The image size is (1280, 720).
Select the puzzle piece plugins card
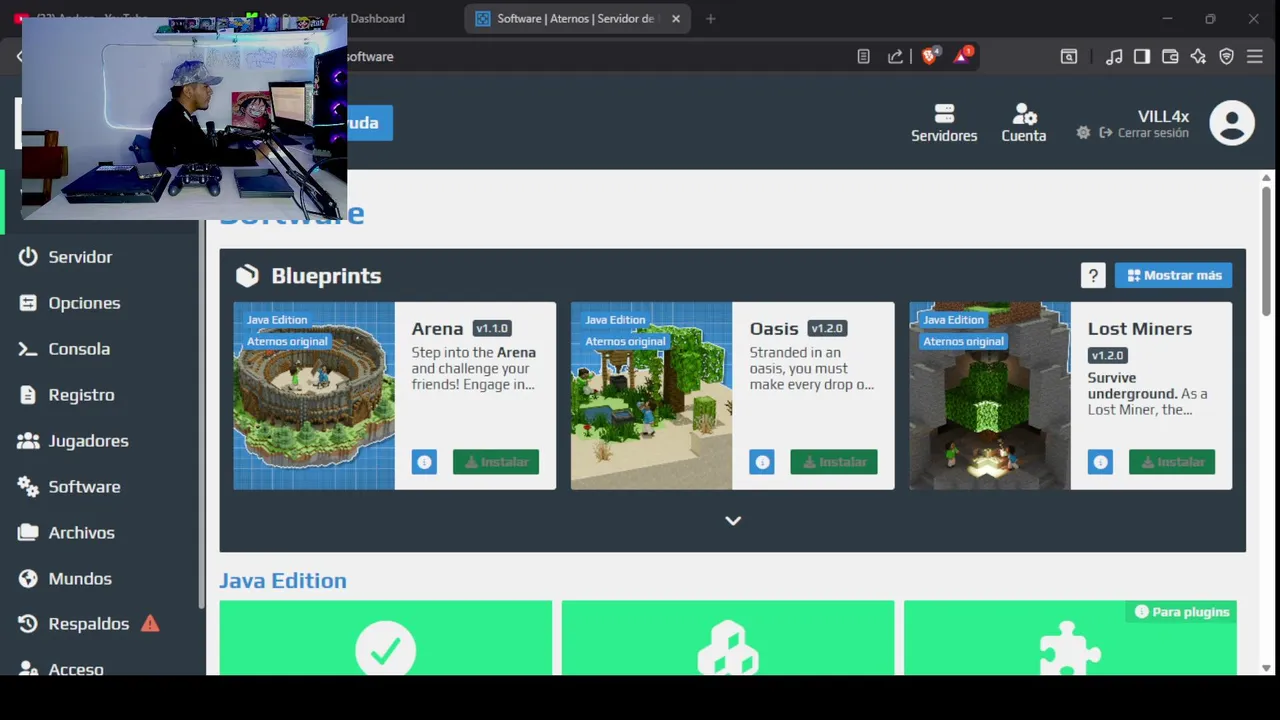click(x=1070, y=638)
